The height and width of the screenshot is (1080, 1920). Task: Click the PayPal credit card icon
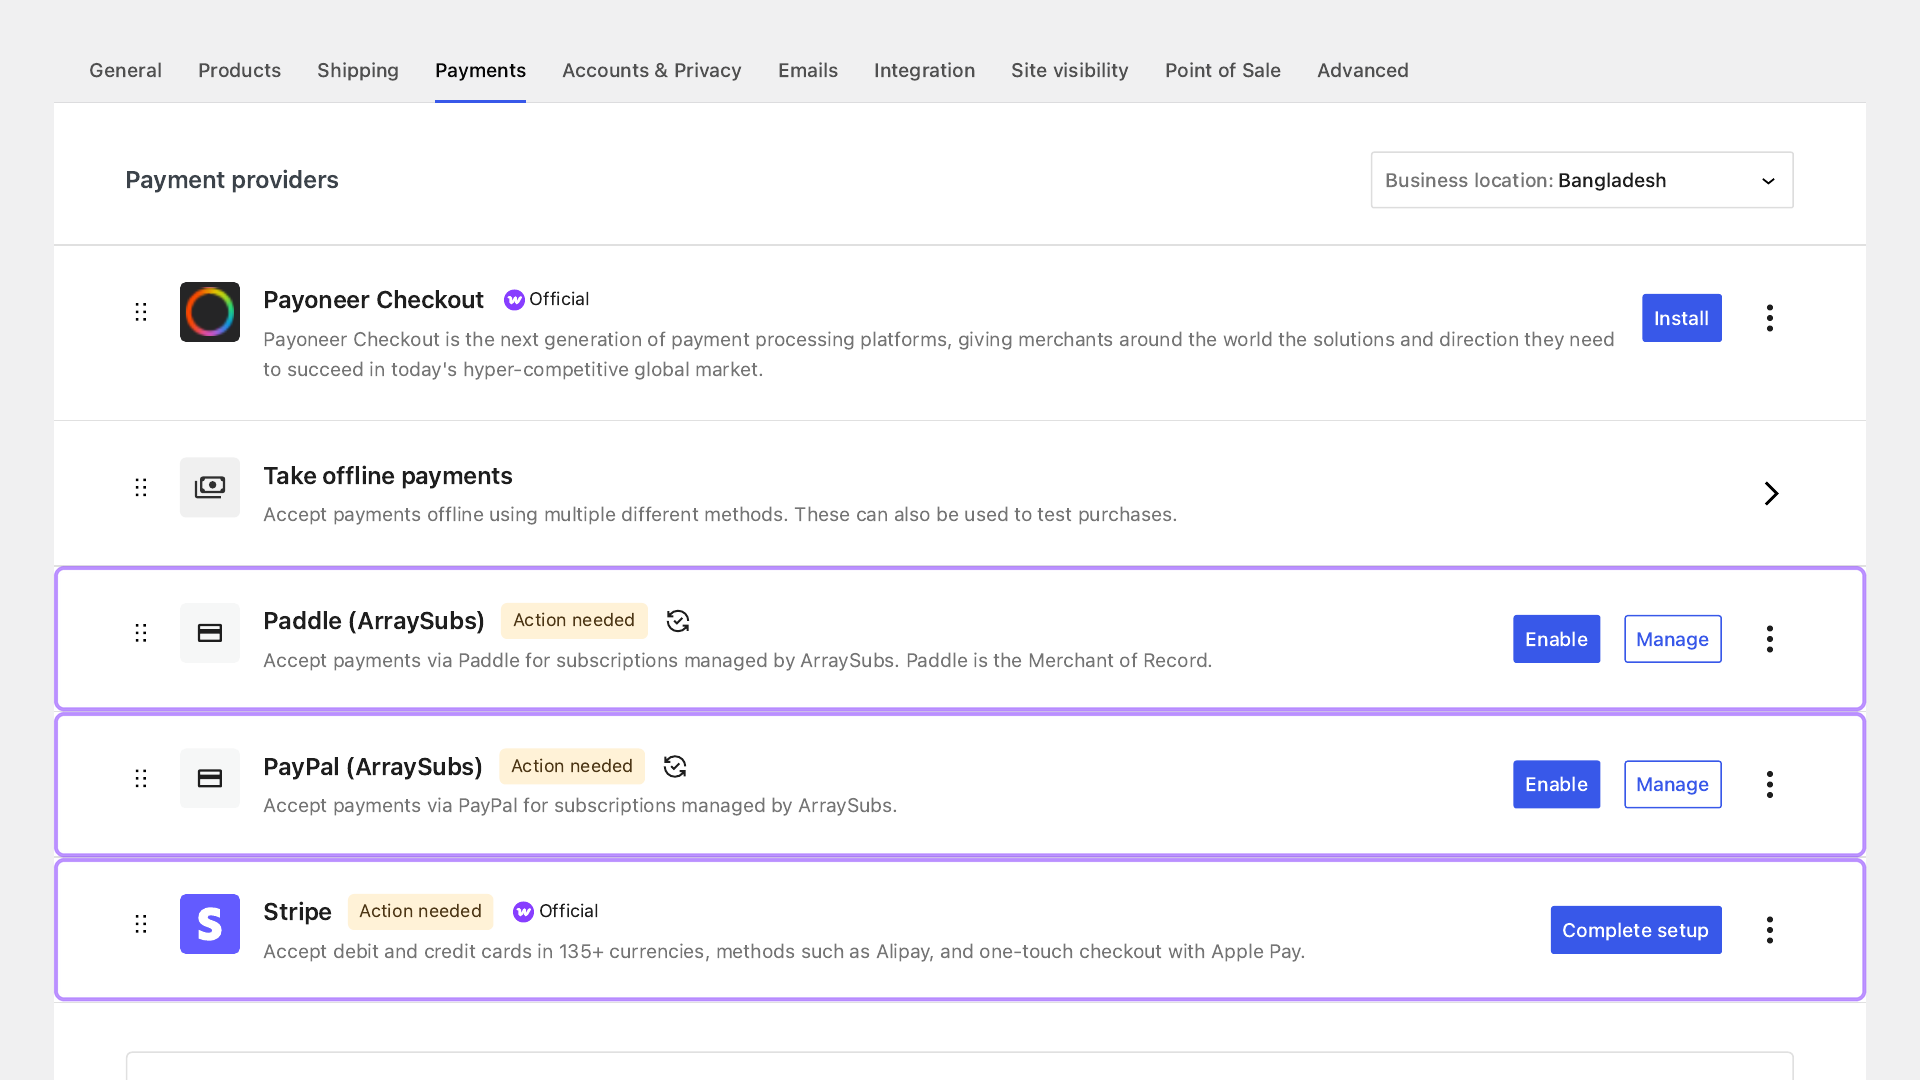210,778
